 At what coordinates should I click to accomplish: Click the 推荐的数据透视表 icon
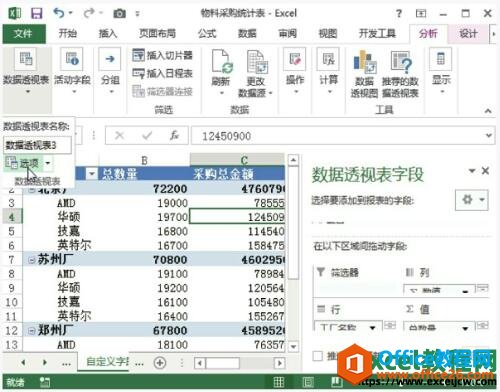point(400,62)
